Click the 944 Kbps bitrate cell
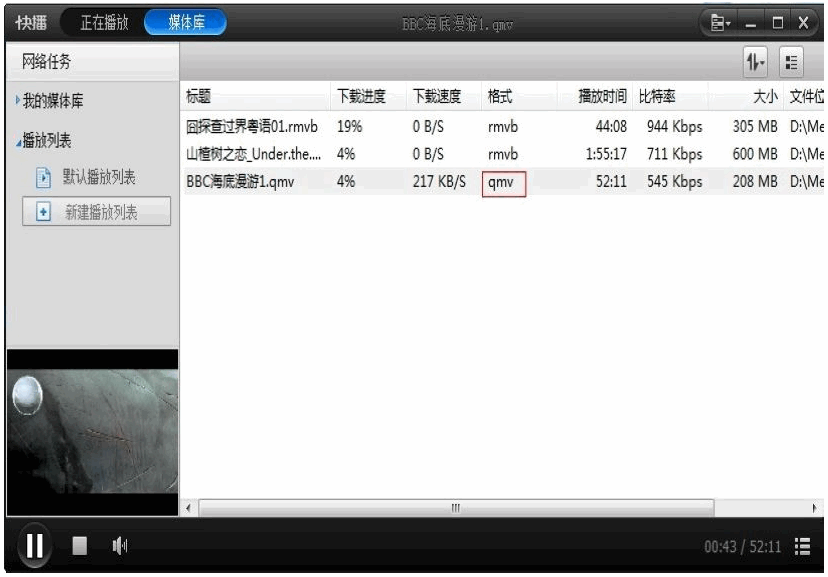 tap(674, 127)
